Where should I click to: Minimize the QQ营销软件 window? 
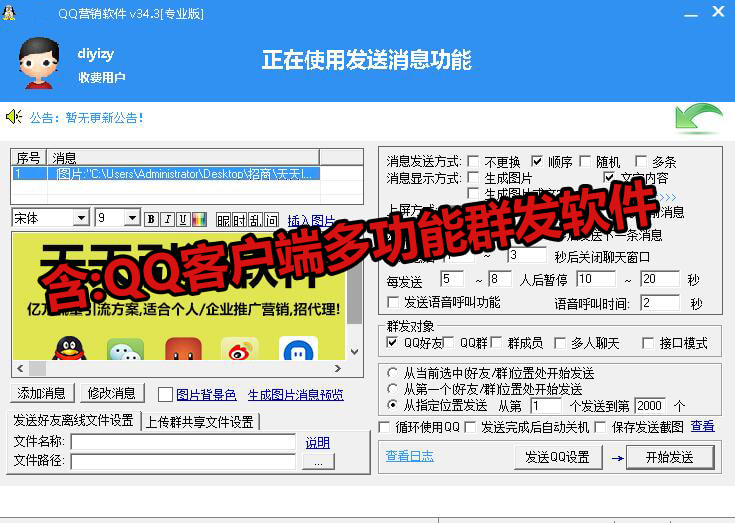tap(690, 14)
